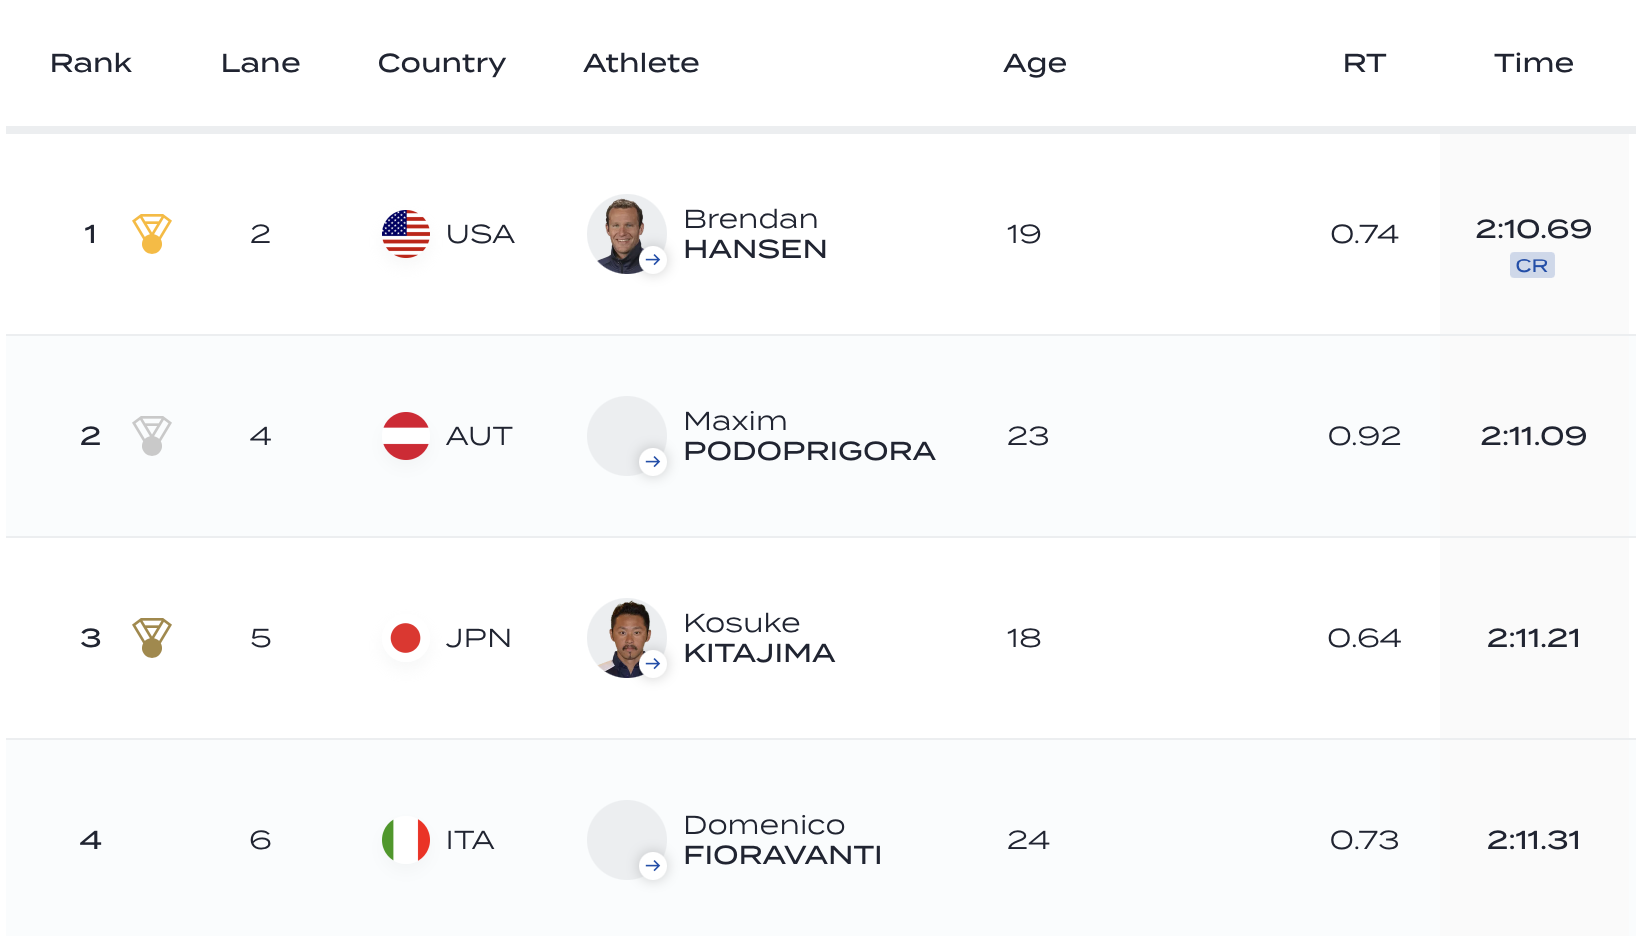Open Domenico Fioravanti's profile arrow icon
This screenshot has height=936, width=1636.
click(653, 866)
